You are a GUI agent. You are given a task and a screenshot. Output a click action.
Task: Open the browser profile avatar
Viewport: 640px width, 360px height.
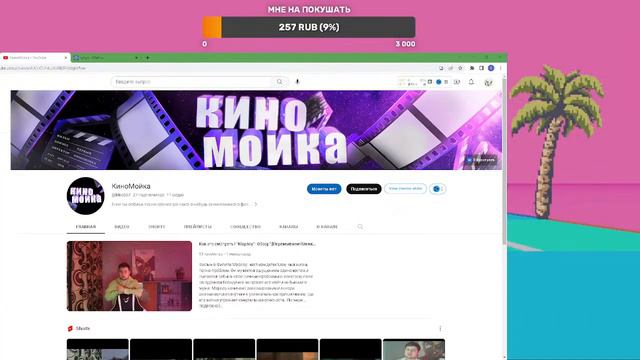coord(491,68)
